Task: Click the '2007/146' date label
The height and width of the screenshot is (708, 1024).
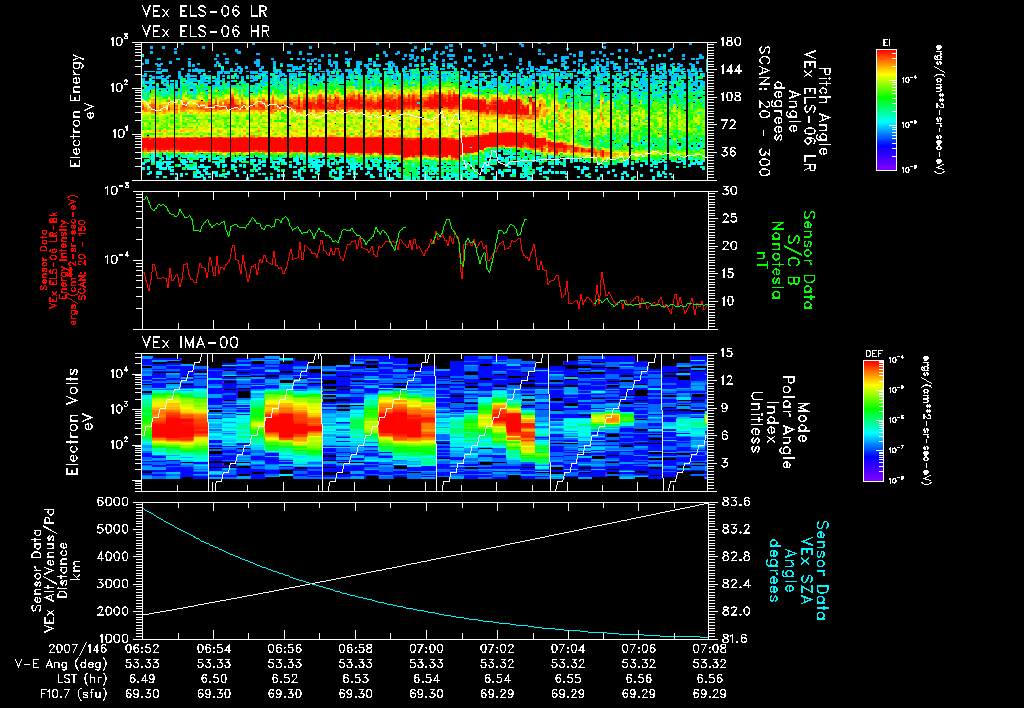Action: (x=78, y=648)
